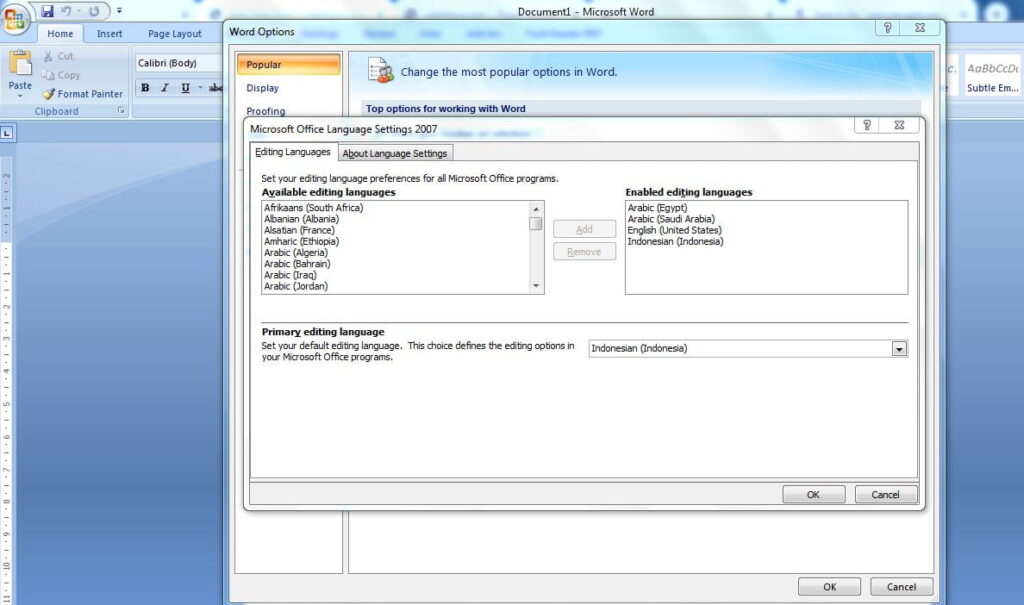Click the Language Settings help question mark
Screen dimensions: 1024x605
point(867,125)
